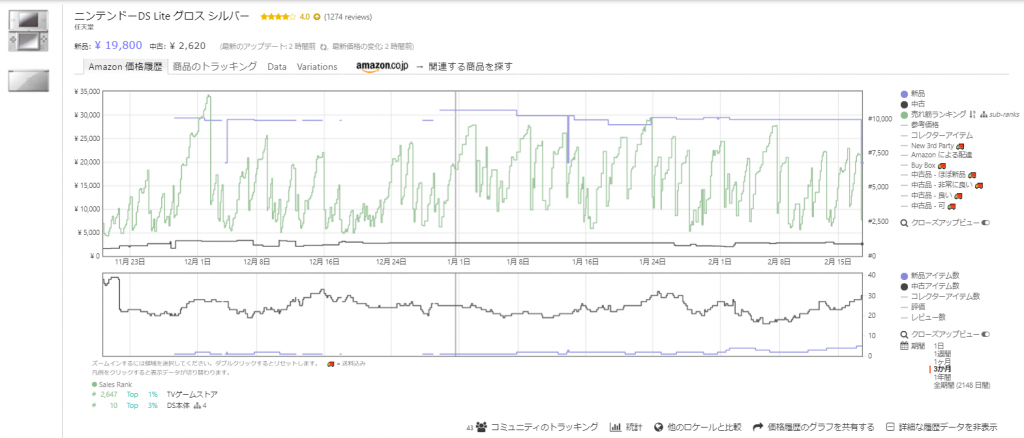Viewport: 1024px width, 438px height.
Task: Click the globe icon to compare locales
Action: pos(655,427)
